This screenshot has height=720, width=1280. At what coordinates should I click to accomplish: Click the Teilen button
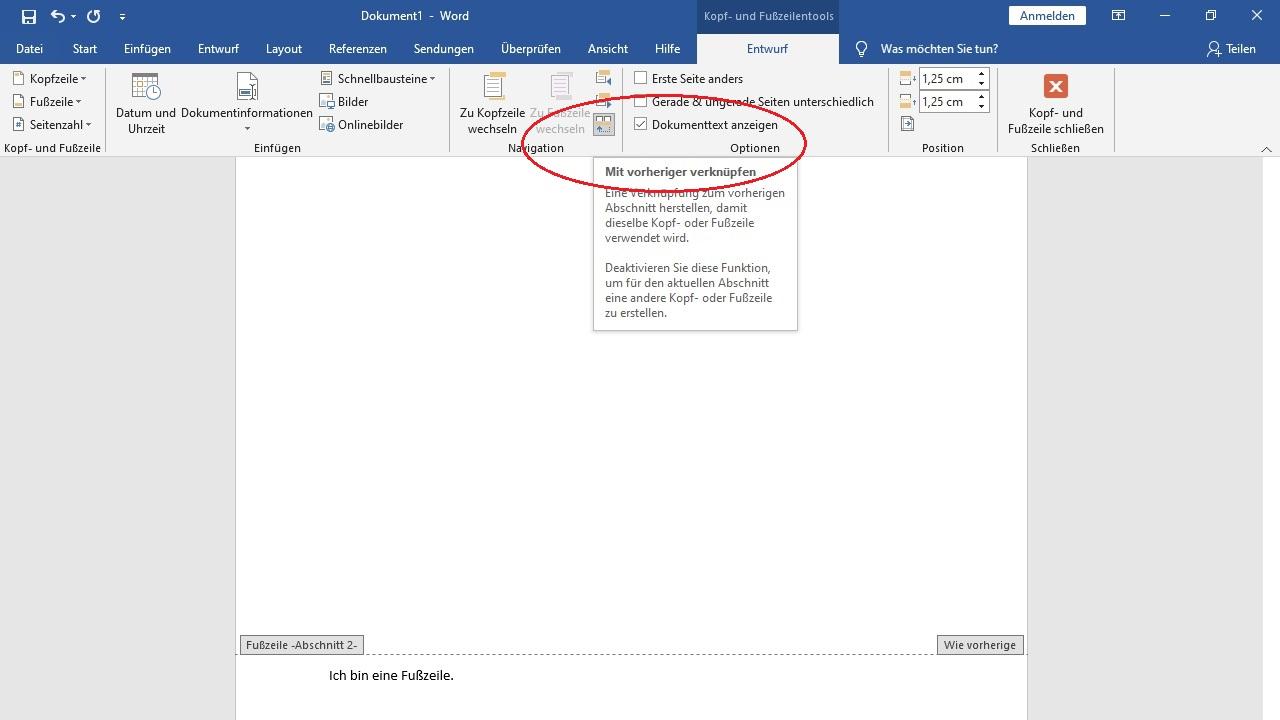[1231, 49]
